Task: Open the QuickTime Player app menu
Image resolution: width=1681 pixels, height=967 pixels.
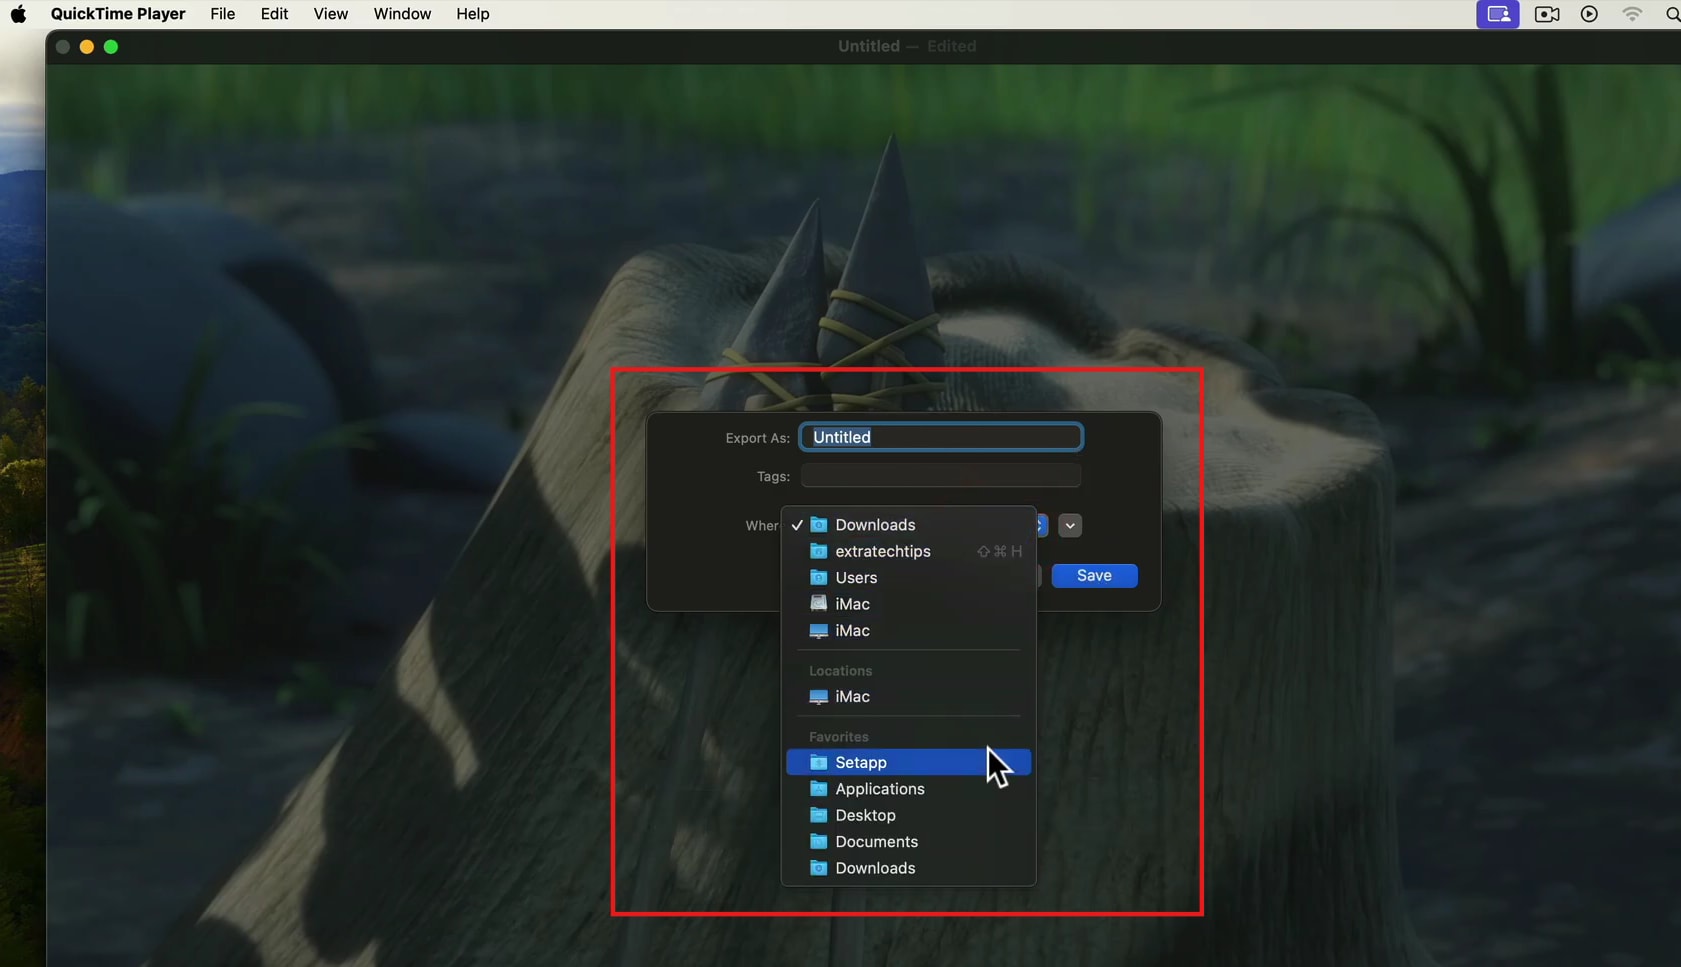Action: click(118, 14)
